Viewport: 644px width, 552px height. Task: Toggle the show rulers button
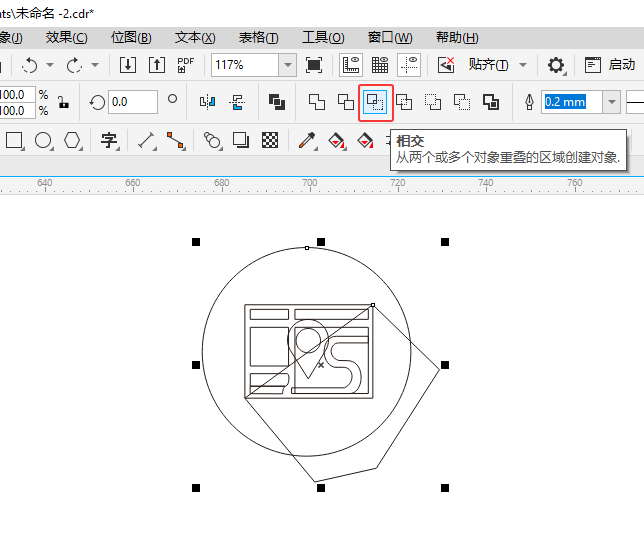click(351, 65)
